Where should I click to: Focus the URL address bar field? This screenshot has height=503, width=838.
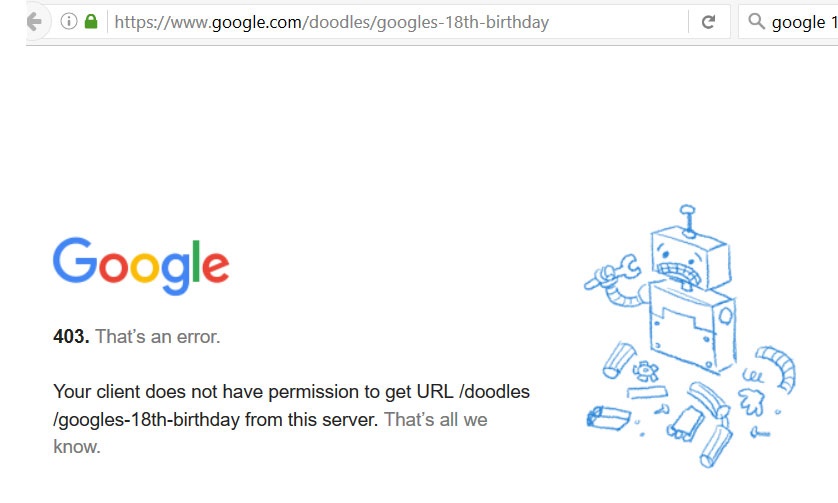click(x=398, y=22)
